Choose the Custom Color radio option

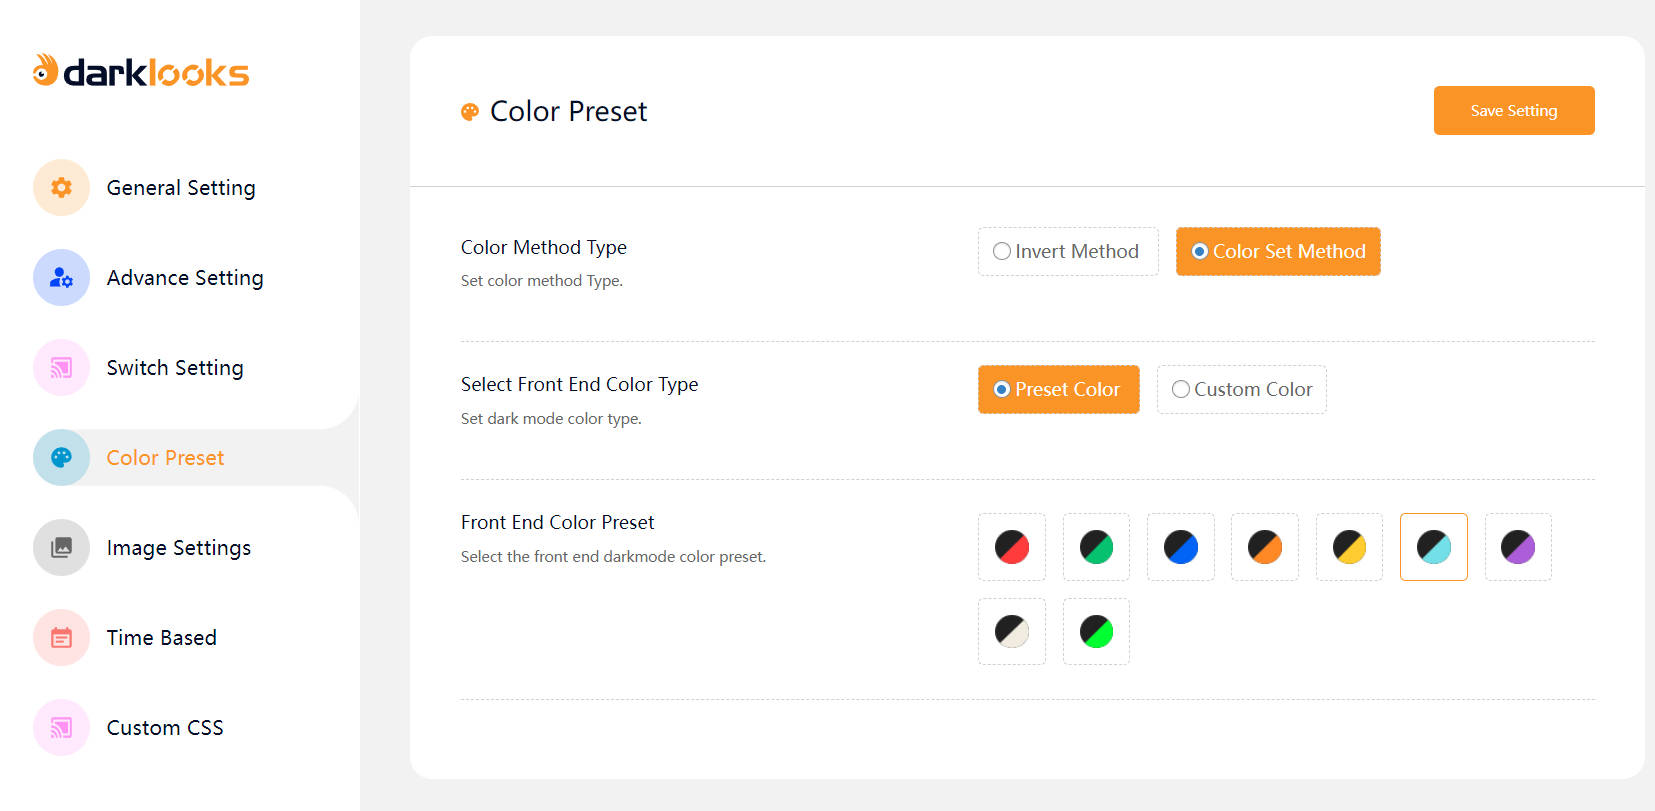1181,389
